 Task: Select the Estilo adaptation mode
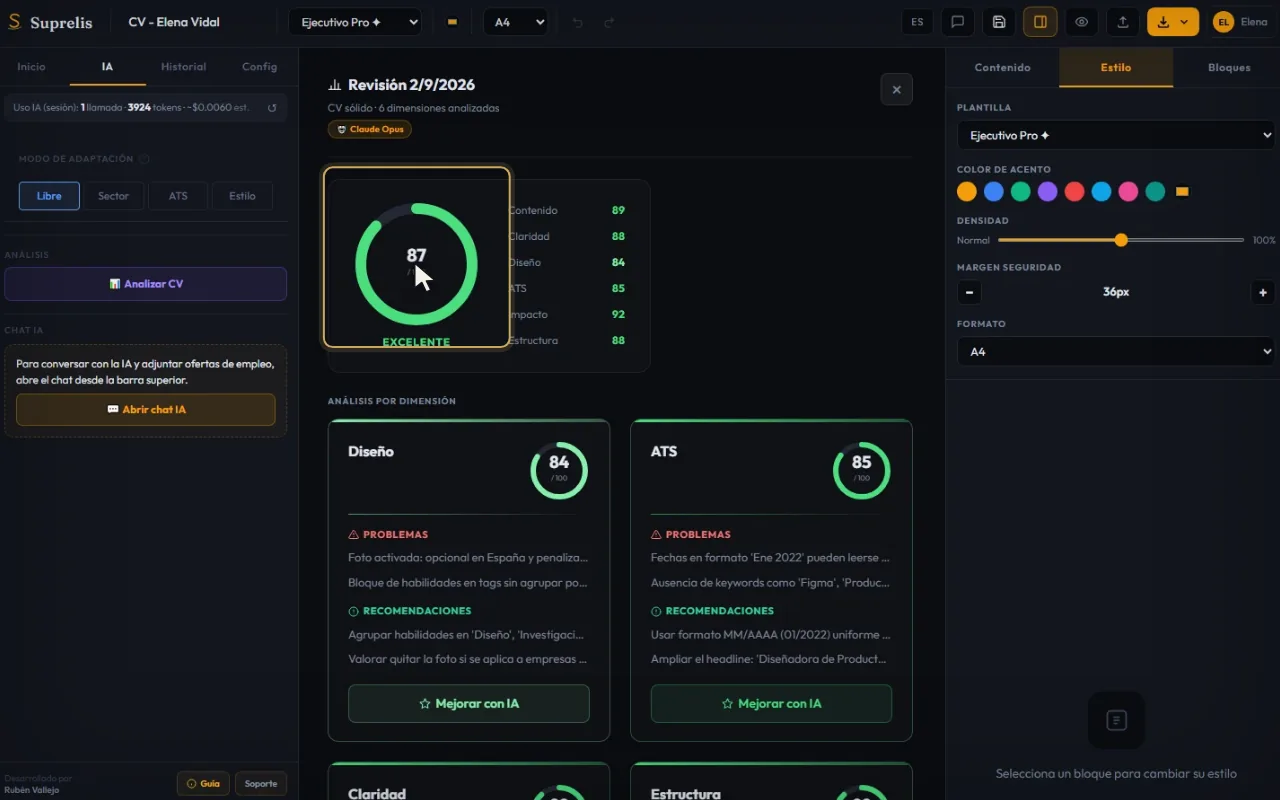tap(242, 196)
